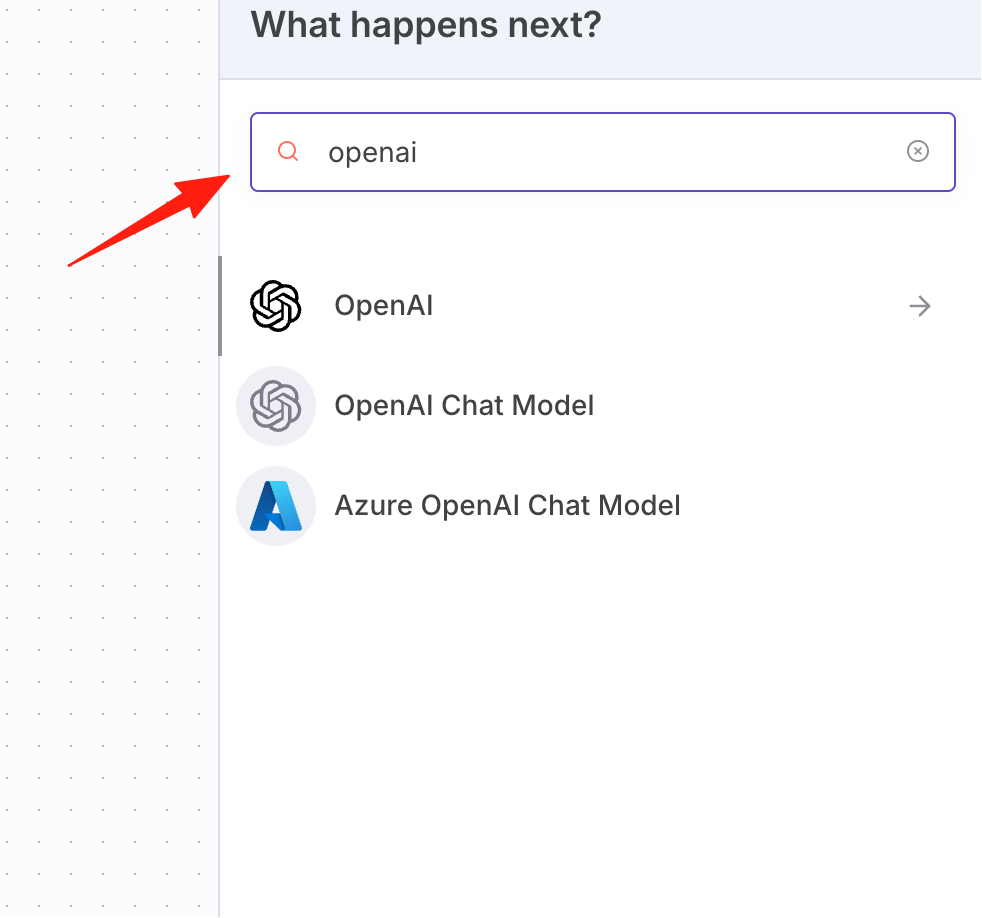
Task: Click the blue Azure logo icon
Action: pos(276,506)
